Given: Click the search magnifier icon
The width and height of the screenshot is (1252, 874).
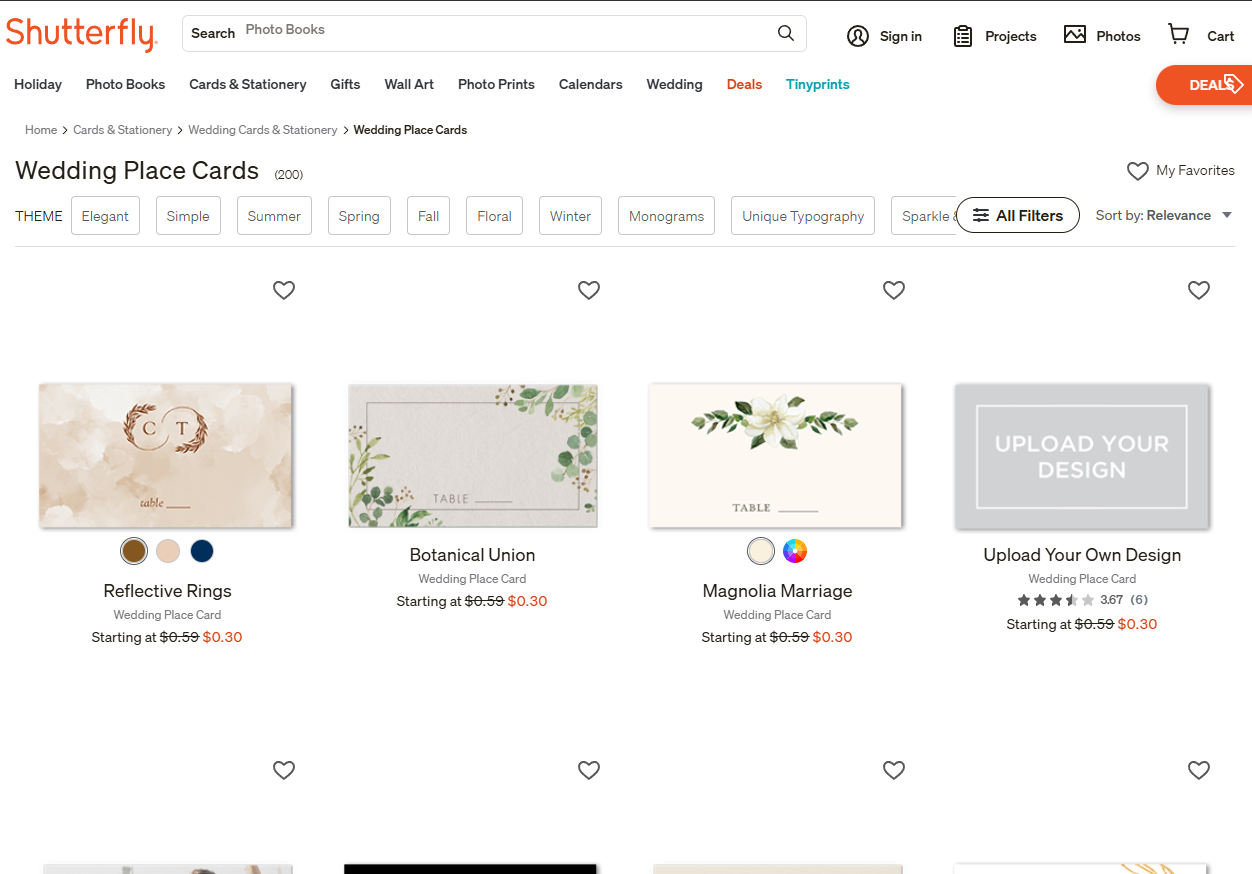Looking at the screenshot, I should [786, 33].
